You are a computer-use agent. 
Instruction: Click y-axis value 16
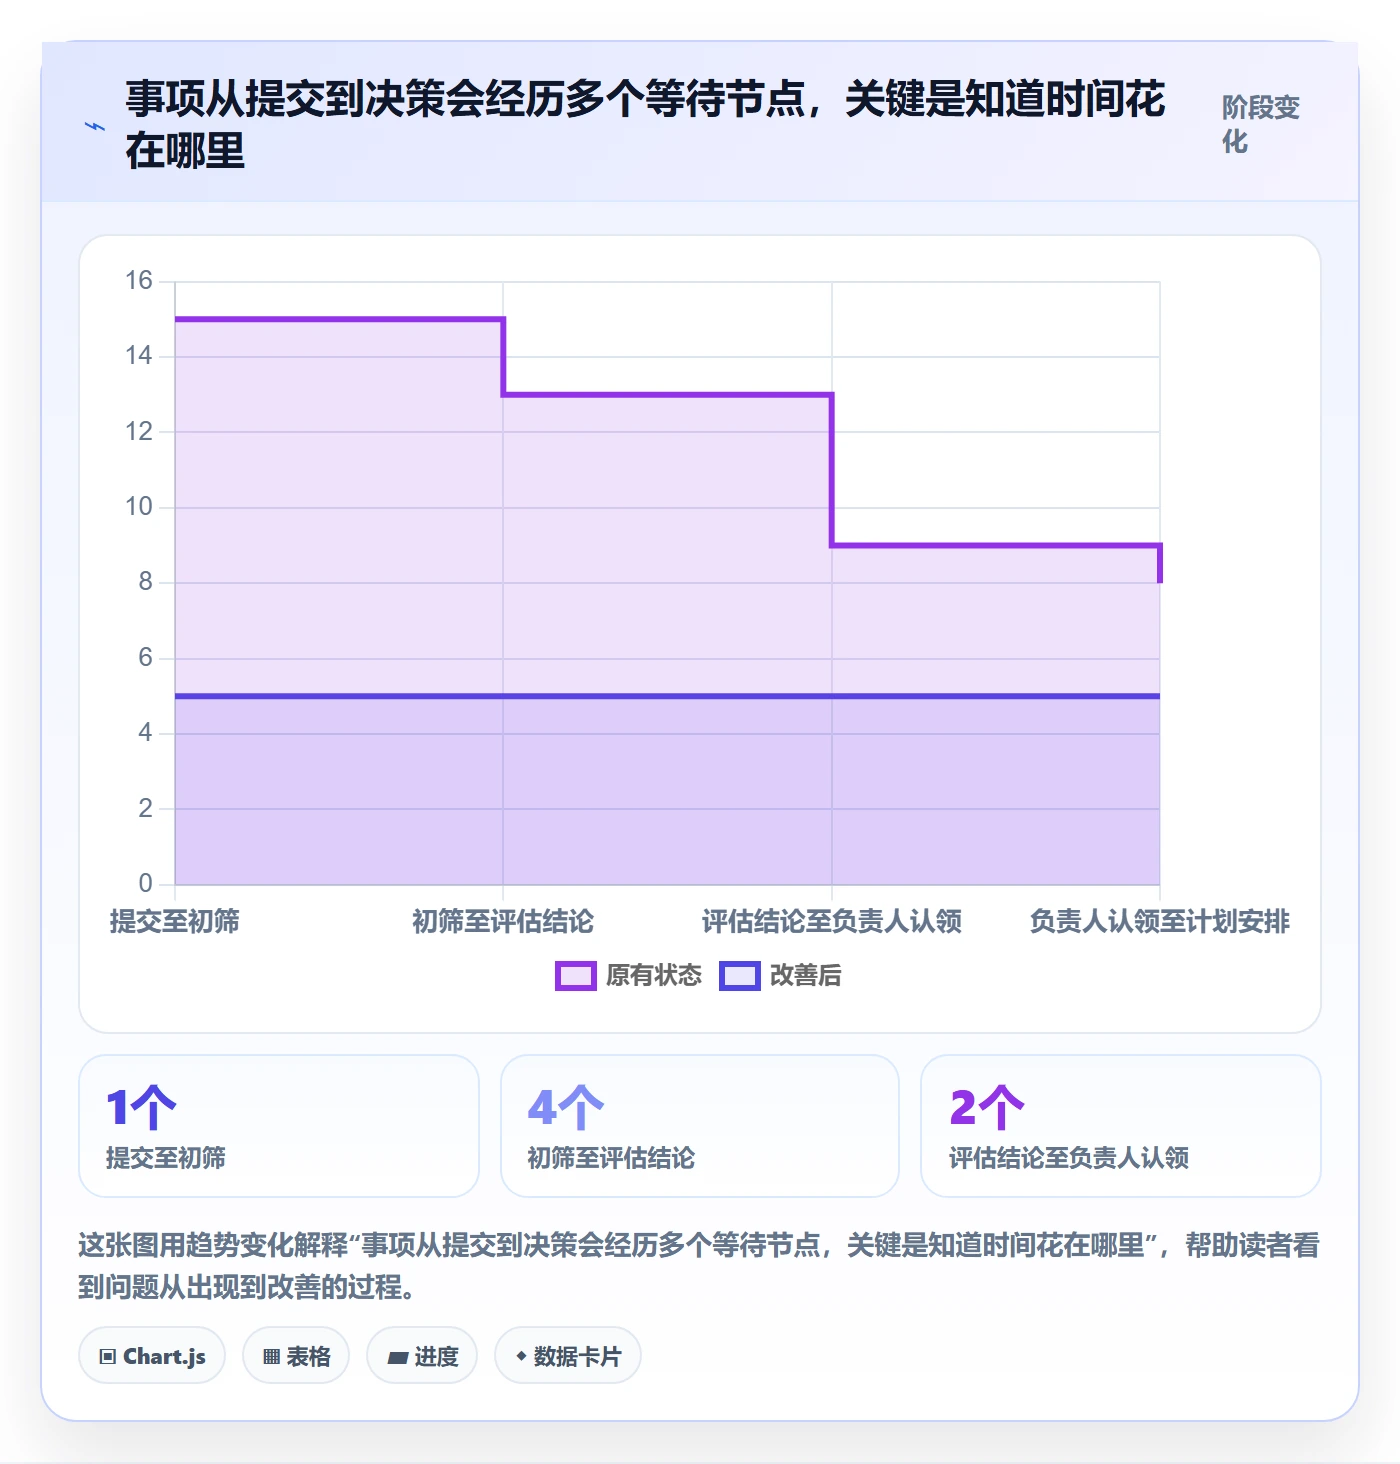[x=139, y=280]
